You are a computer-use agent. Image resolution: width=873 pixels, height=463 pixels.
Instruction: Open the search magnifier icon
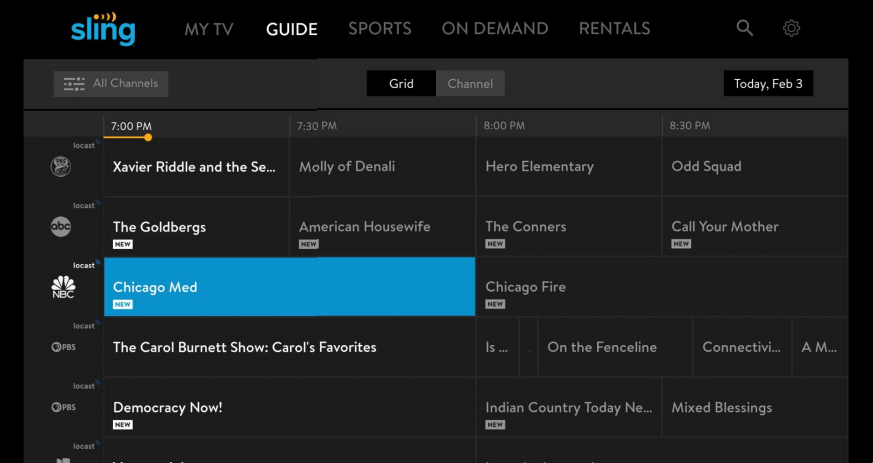click(744, 28)
